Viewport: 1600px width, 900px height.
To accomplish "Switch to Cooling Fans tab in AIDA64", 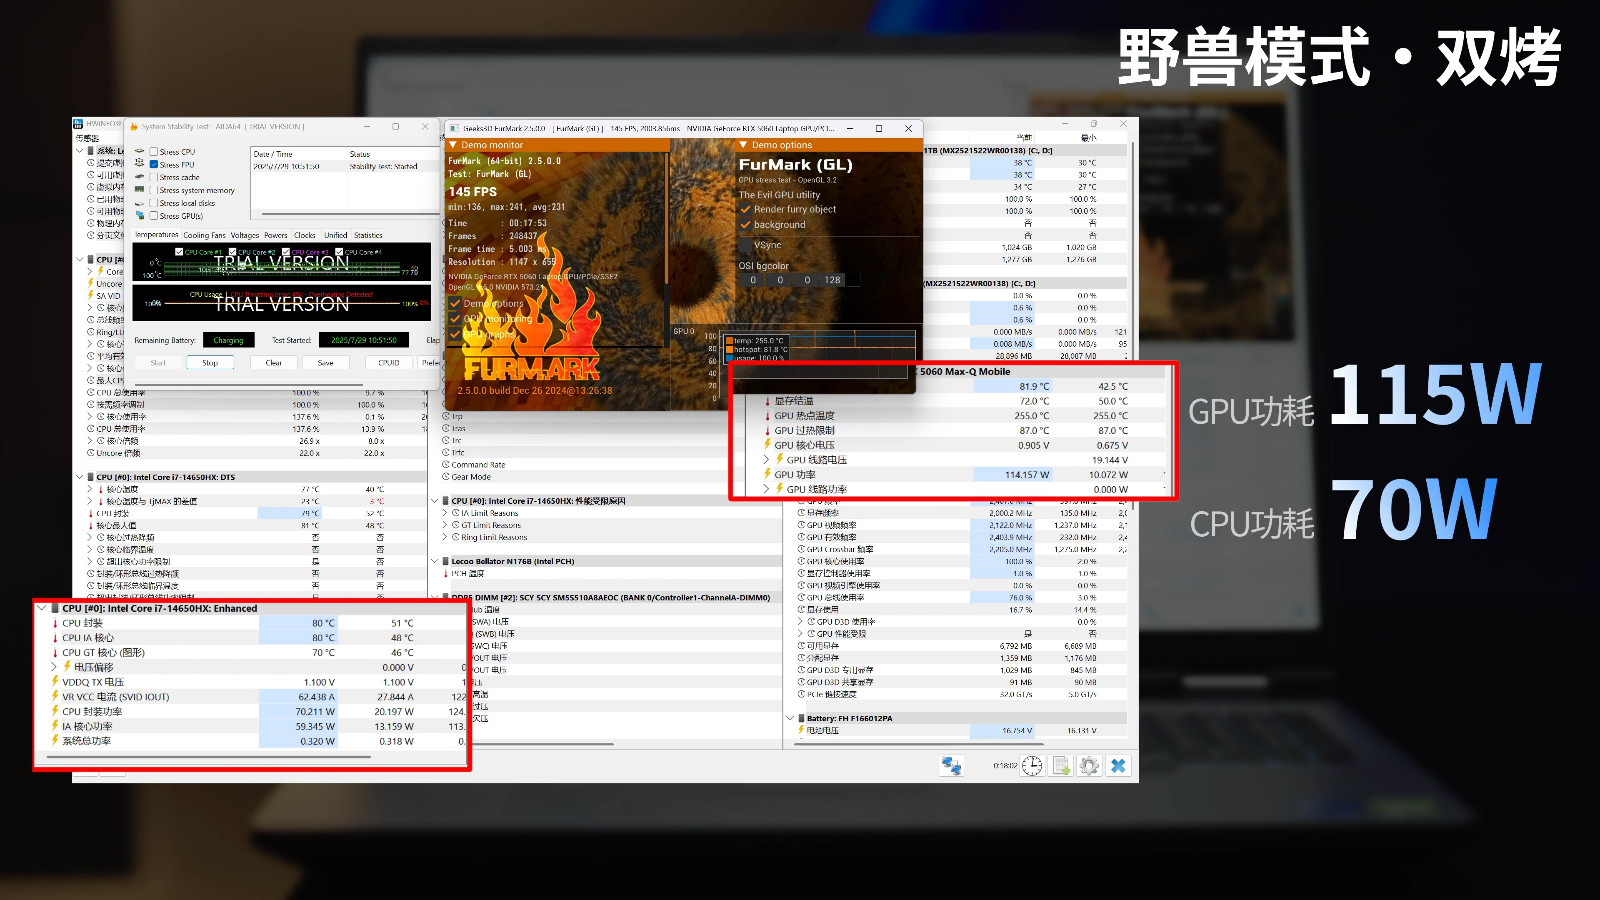I will point(204,235).
